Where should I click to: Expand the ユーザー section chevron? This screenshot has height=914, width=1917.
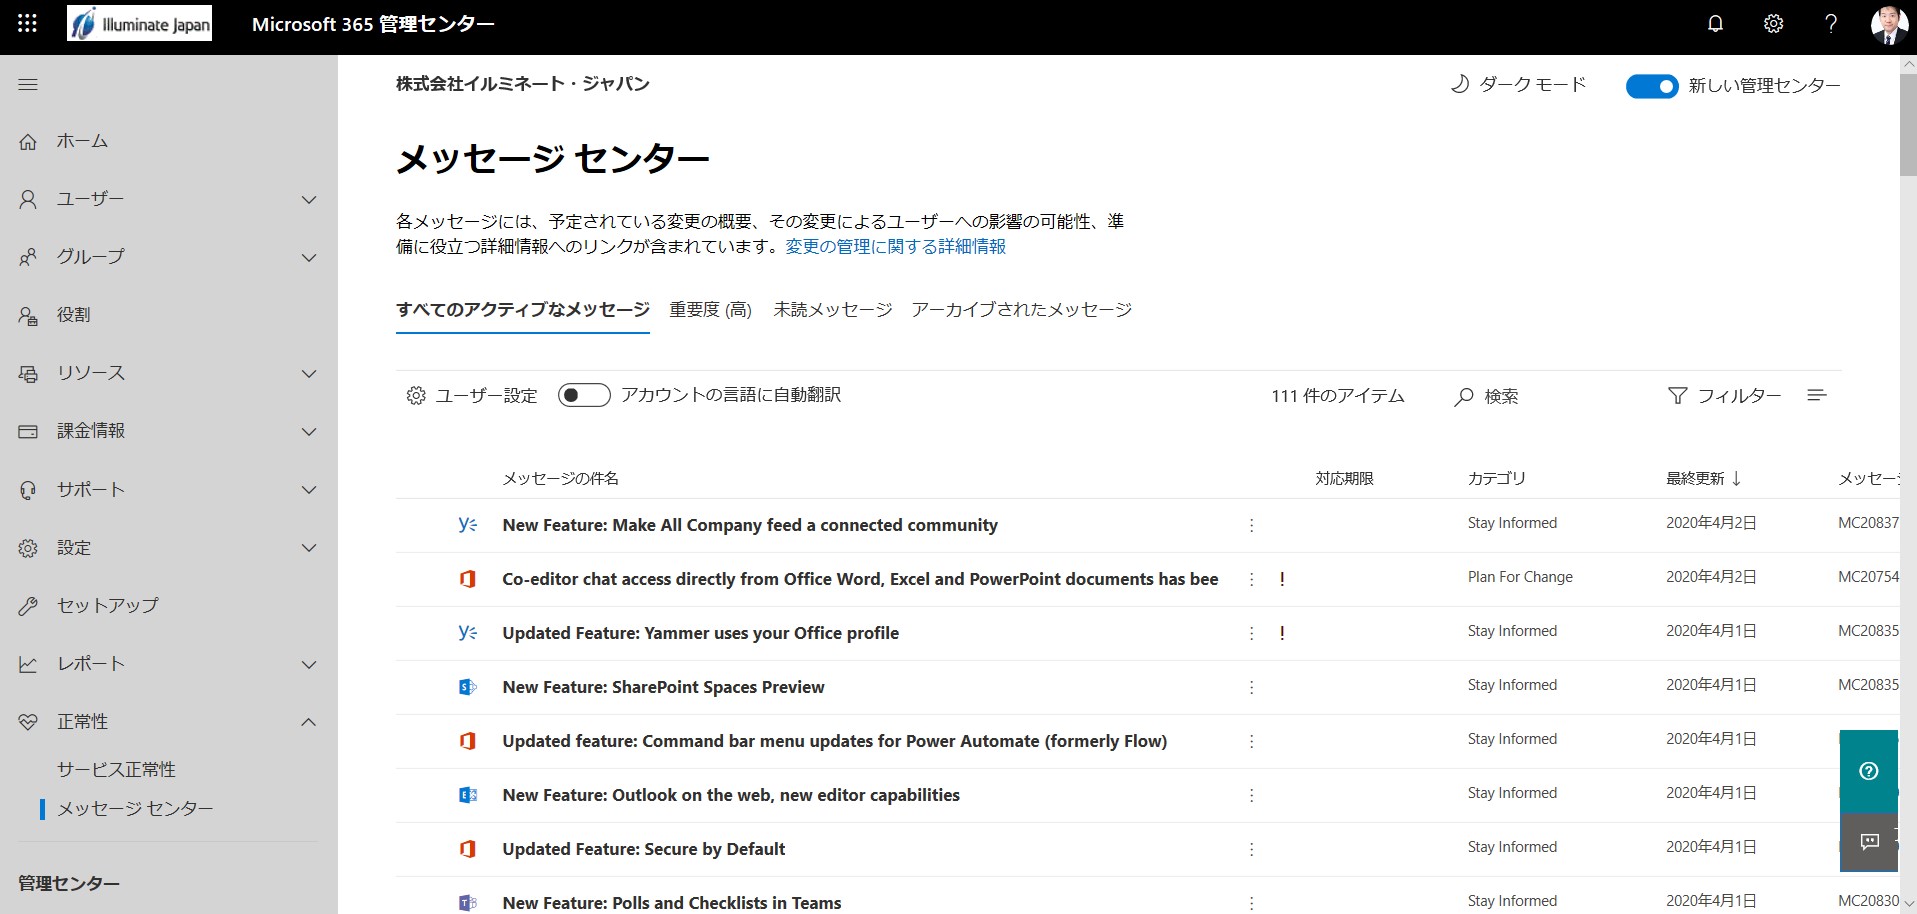tap(309, 200)
